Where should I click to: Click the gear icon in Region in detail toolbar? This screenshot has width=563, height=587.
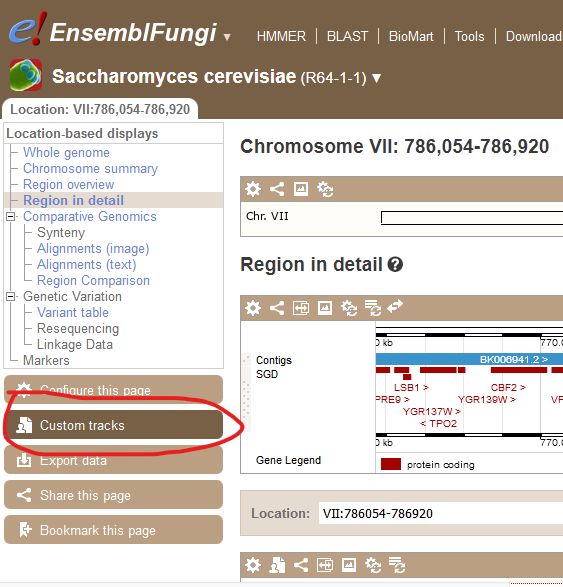(x=253, y=308)
